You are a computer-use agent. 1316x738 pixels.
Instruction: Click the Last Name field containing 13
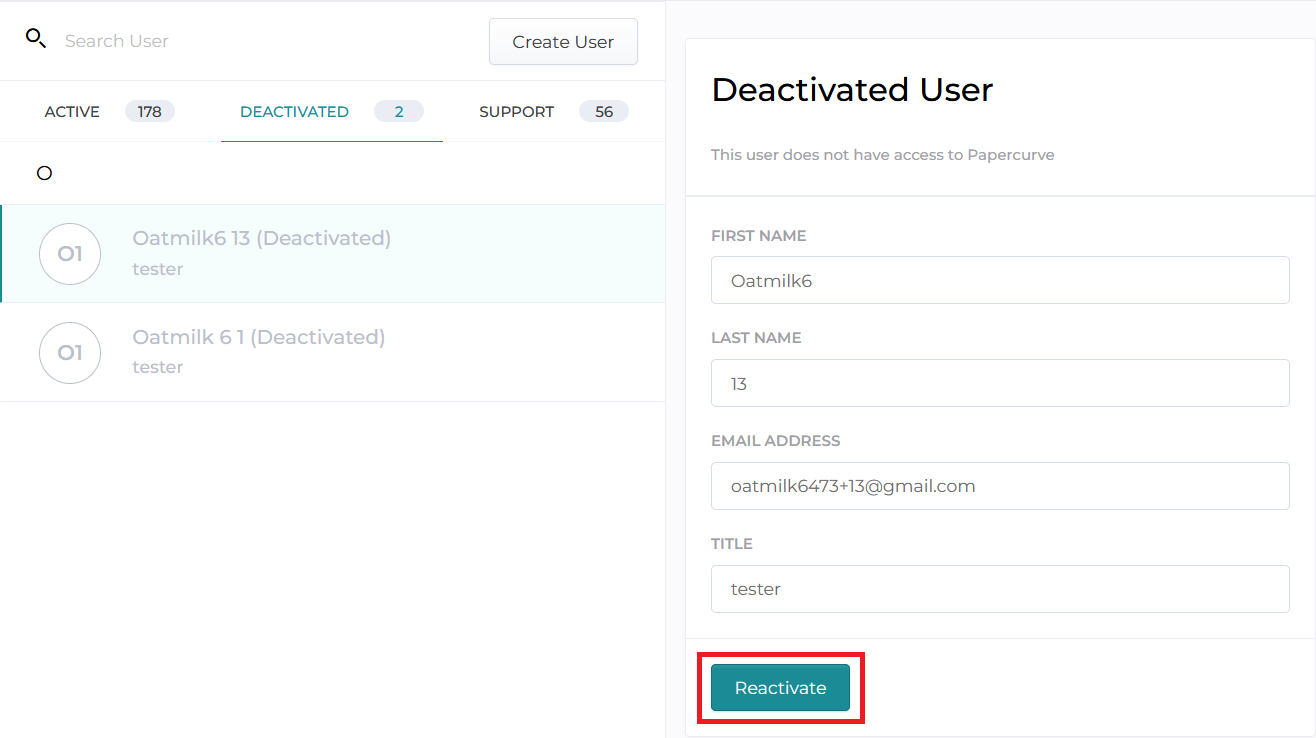1000,383
